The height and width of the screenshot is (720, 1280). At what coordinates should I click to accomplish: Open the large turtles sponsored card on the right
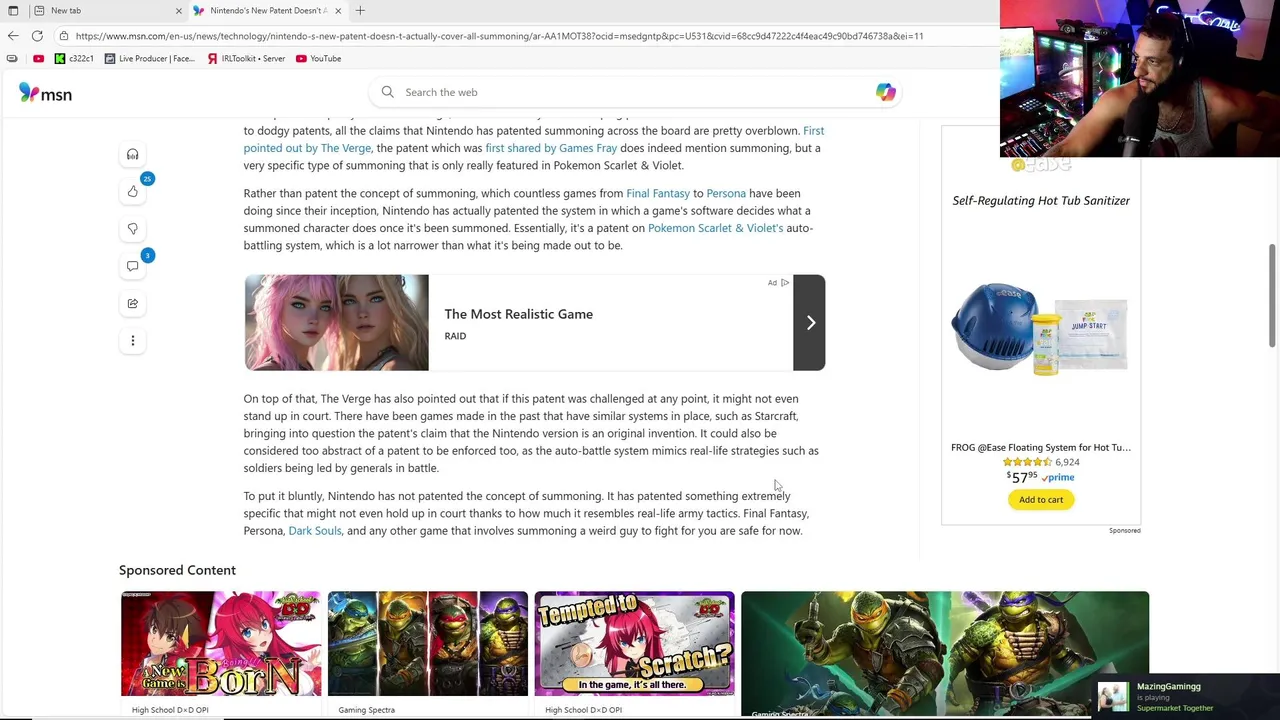[x=945, y=654]
